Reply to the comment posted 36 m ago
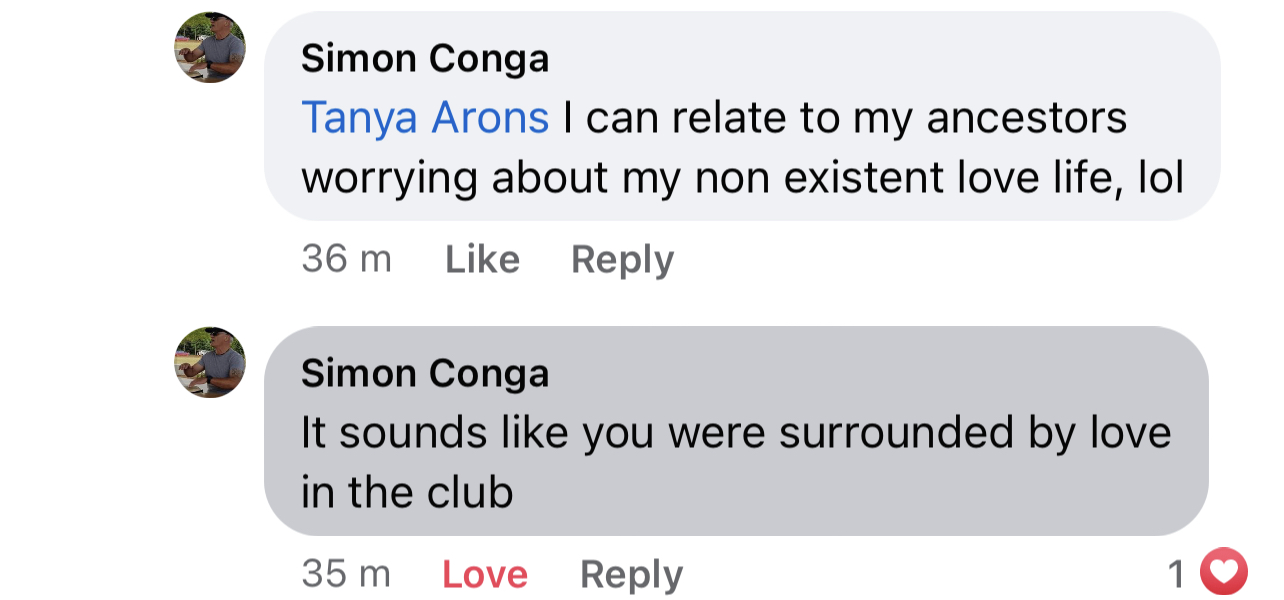The width and height of the screenshot is (1284, 600). click(x=622, y=260)
